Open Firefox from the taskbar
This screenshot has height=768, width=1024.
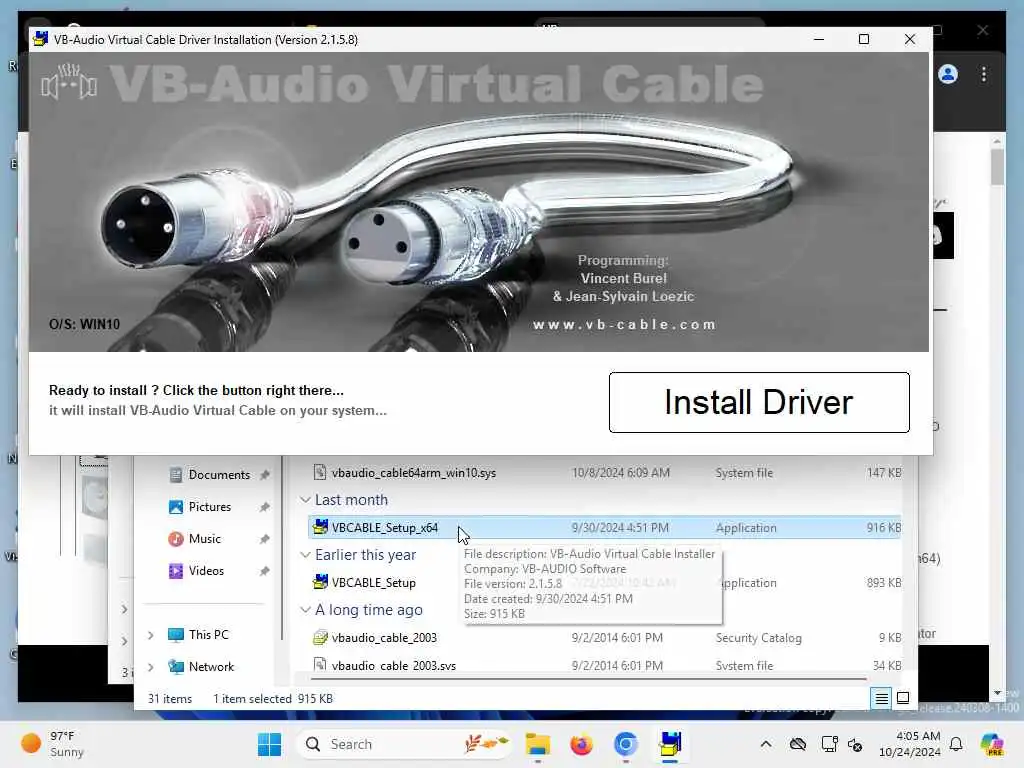[x=581, y=744]
